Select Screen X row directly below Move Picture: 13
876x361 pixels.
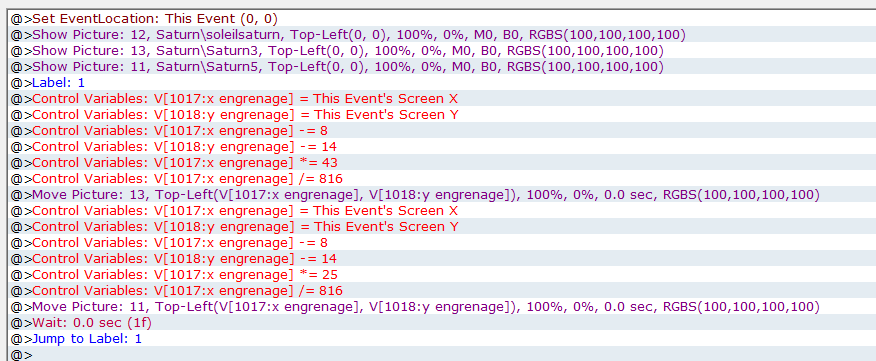(441, 211)
